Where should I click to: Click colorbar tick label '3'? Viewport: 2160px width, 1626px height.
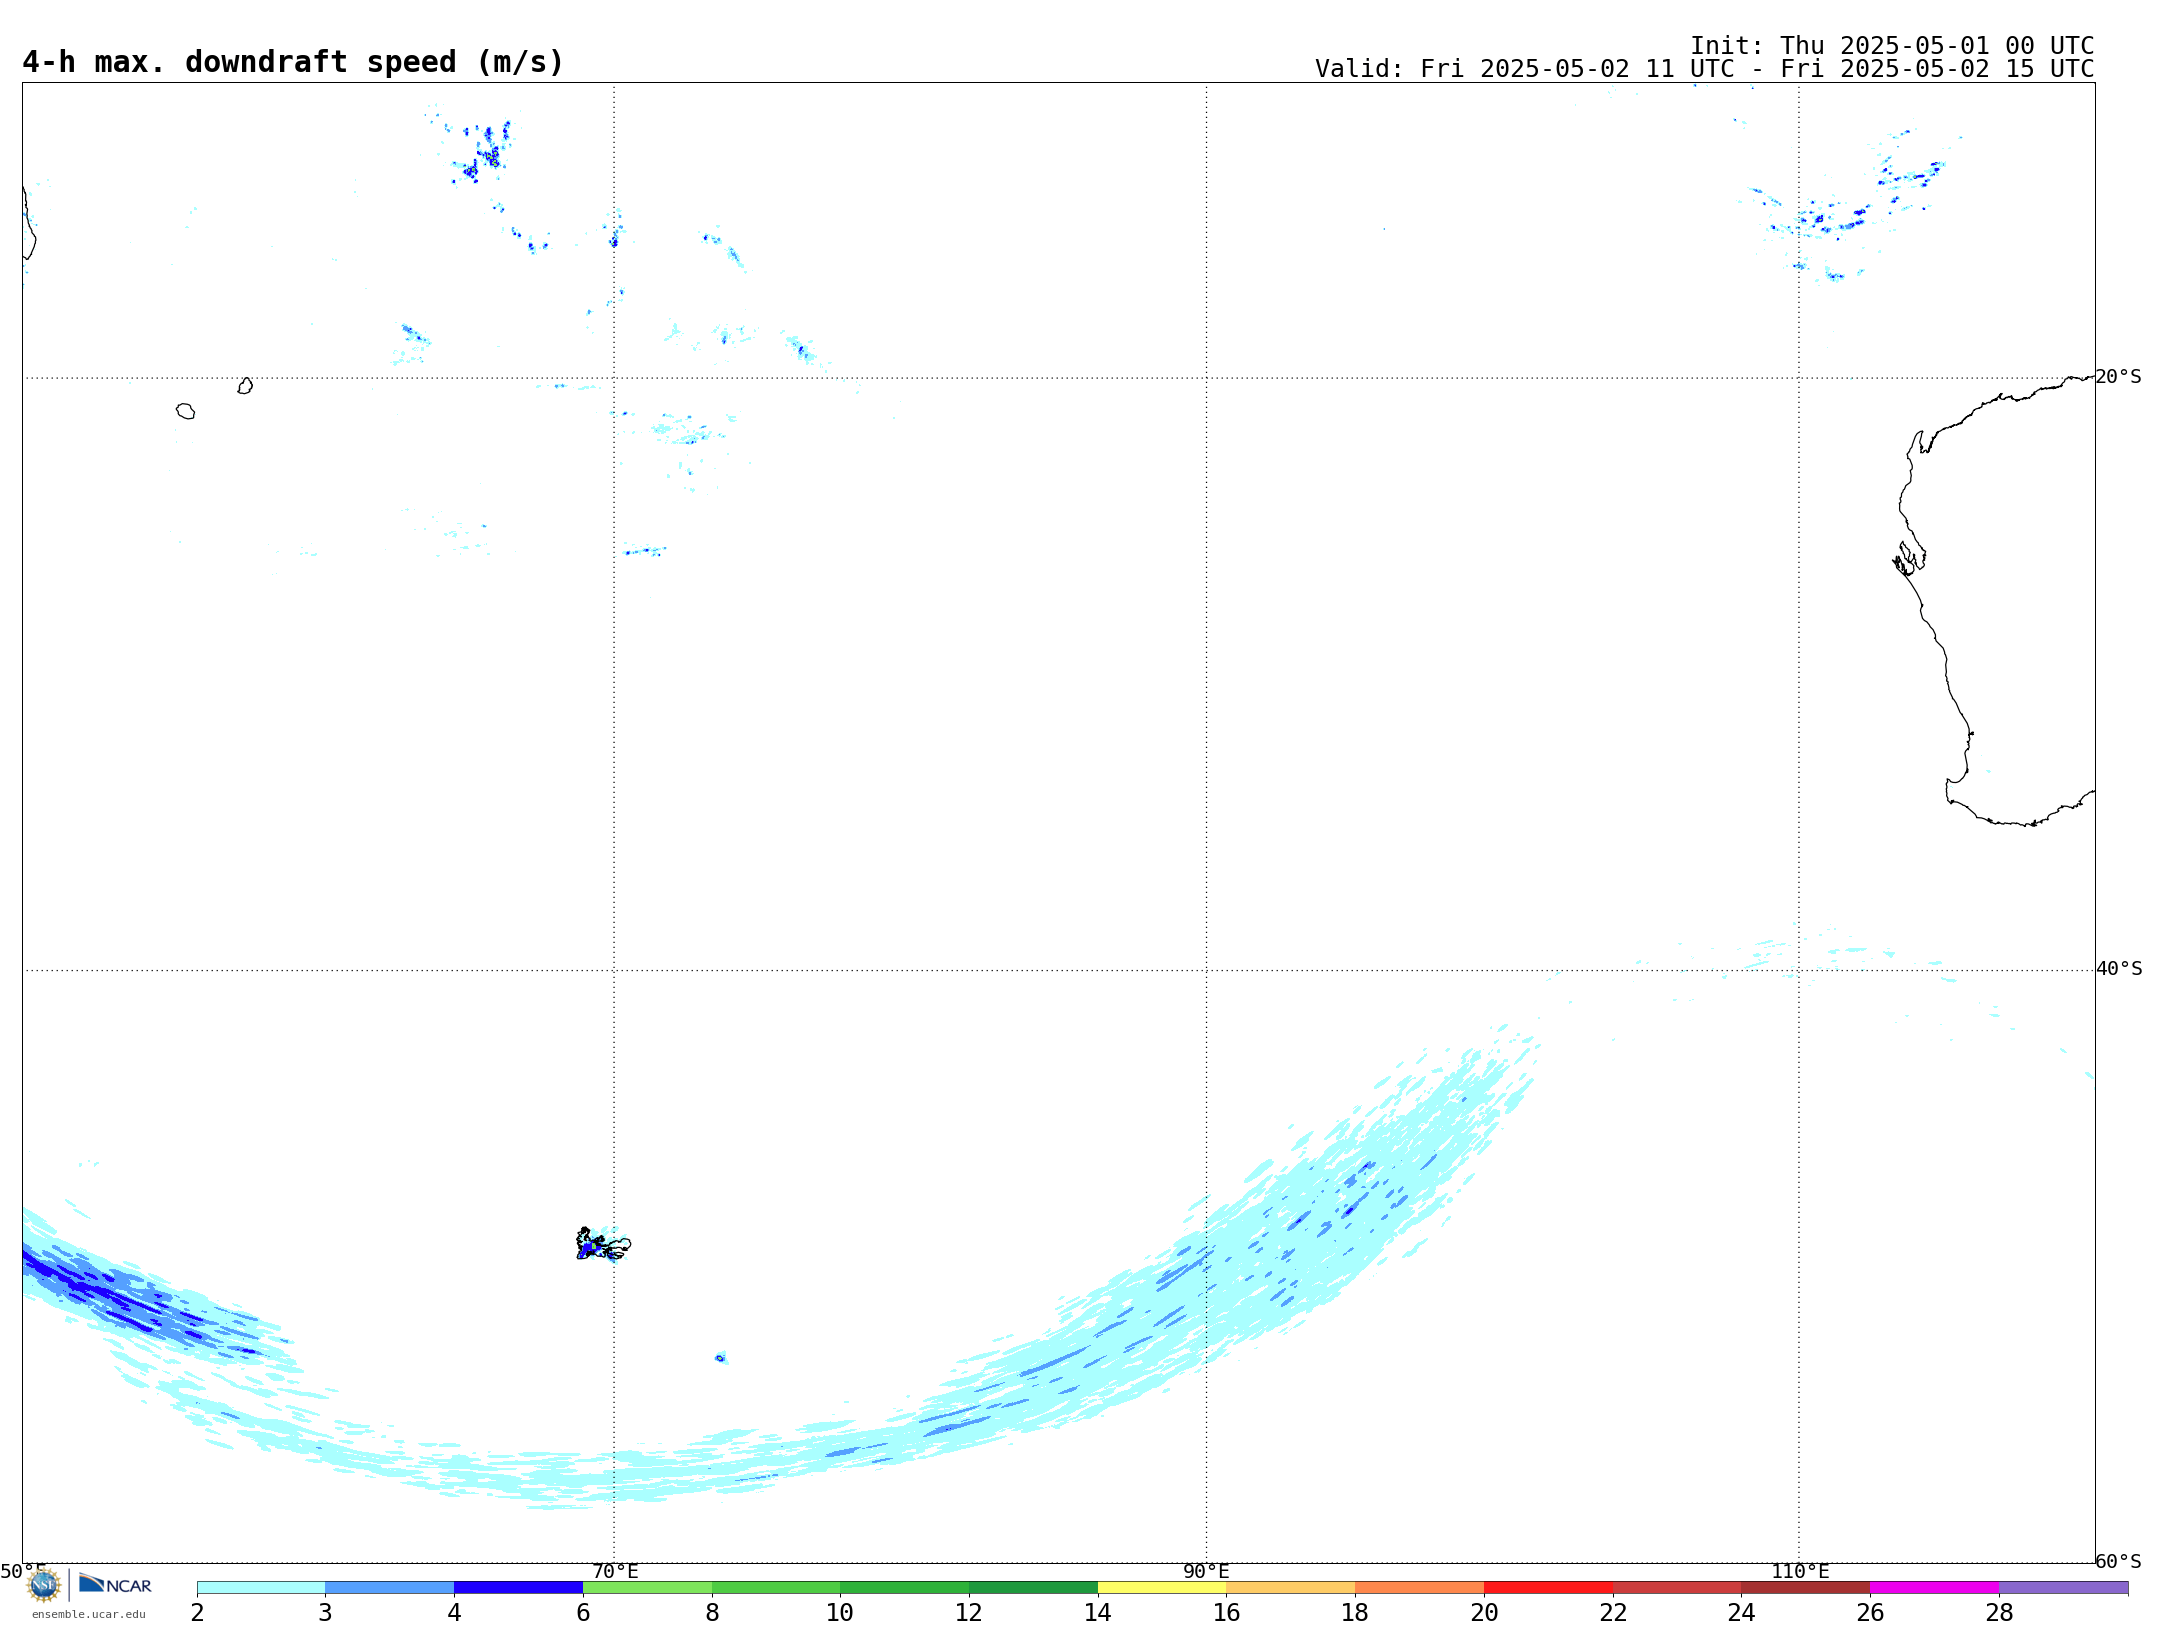click(x=325, y=1613)
